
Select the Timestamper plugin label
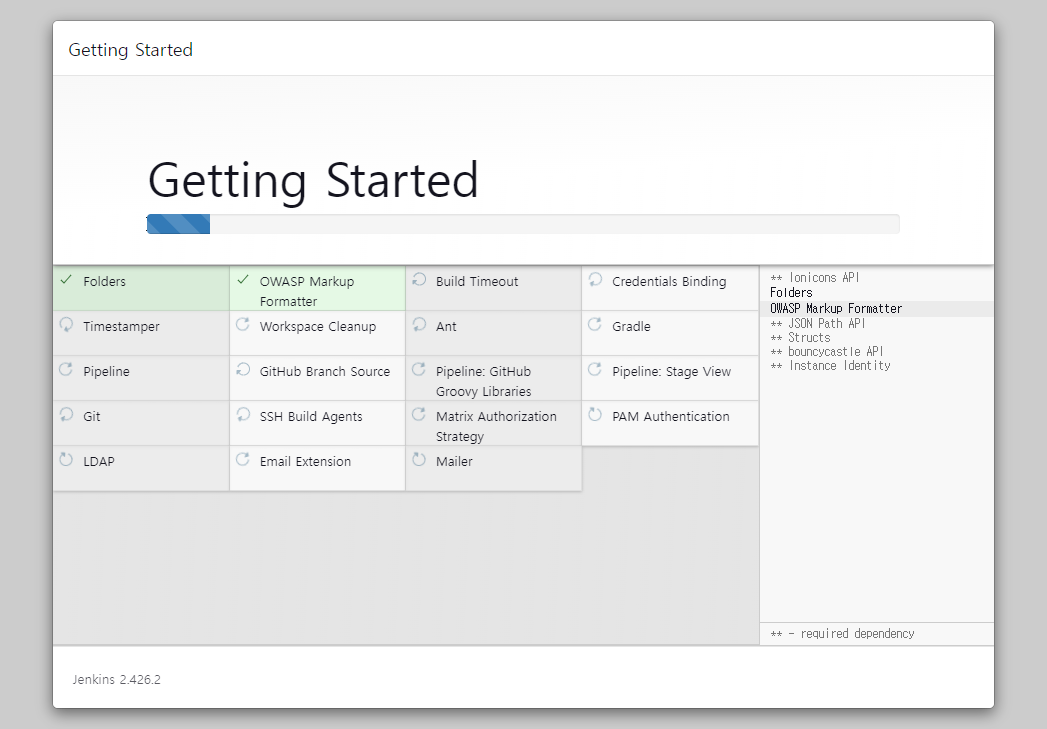(x=122, y=326)
